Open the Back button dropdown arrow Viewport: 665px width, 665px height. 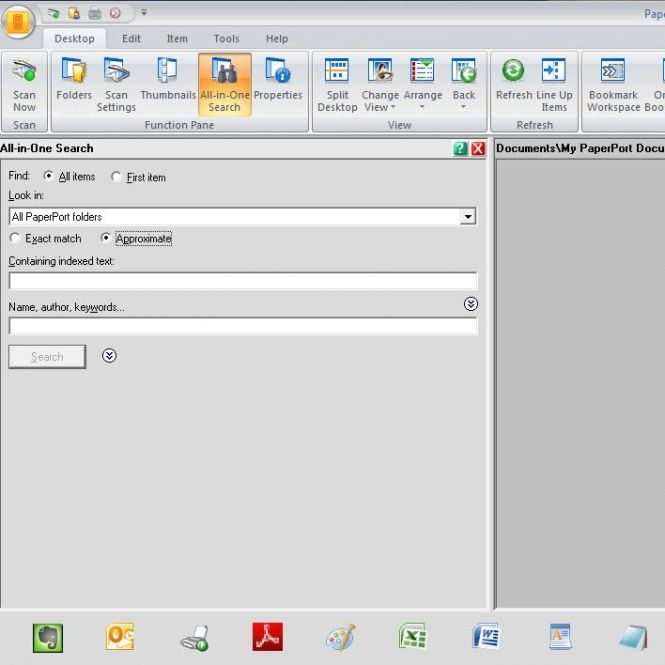pos(464,107)
